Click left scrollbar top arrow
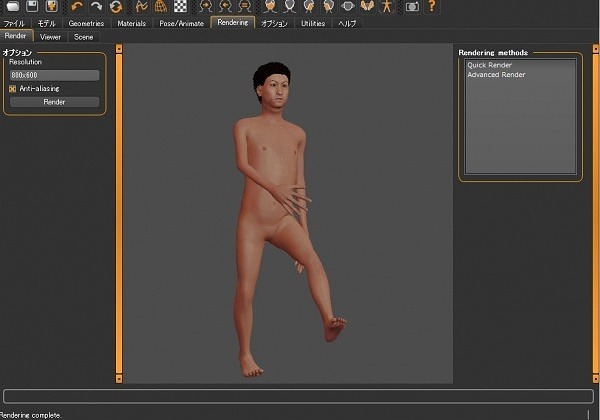This screenshot has height=420, width=600. pos(119,49)
